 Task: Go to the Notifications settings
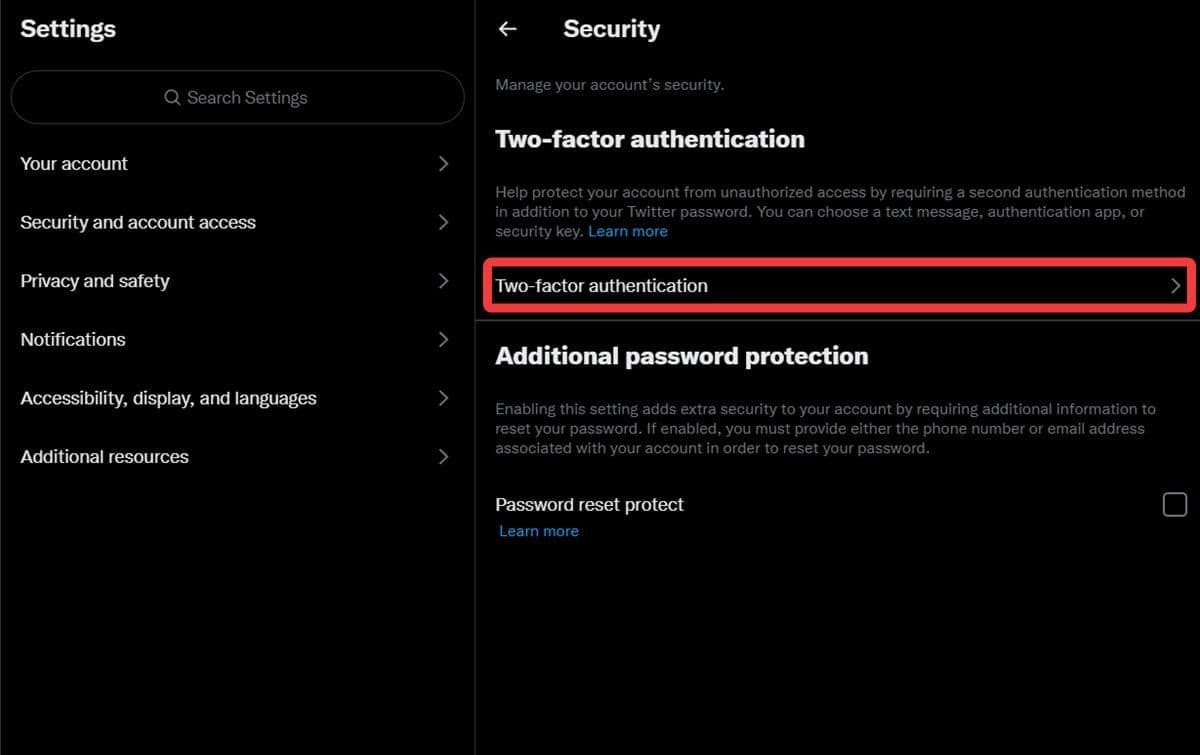point(73,340)
